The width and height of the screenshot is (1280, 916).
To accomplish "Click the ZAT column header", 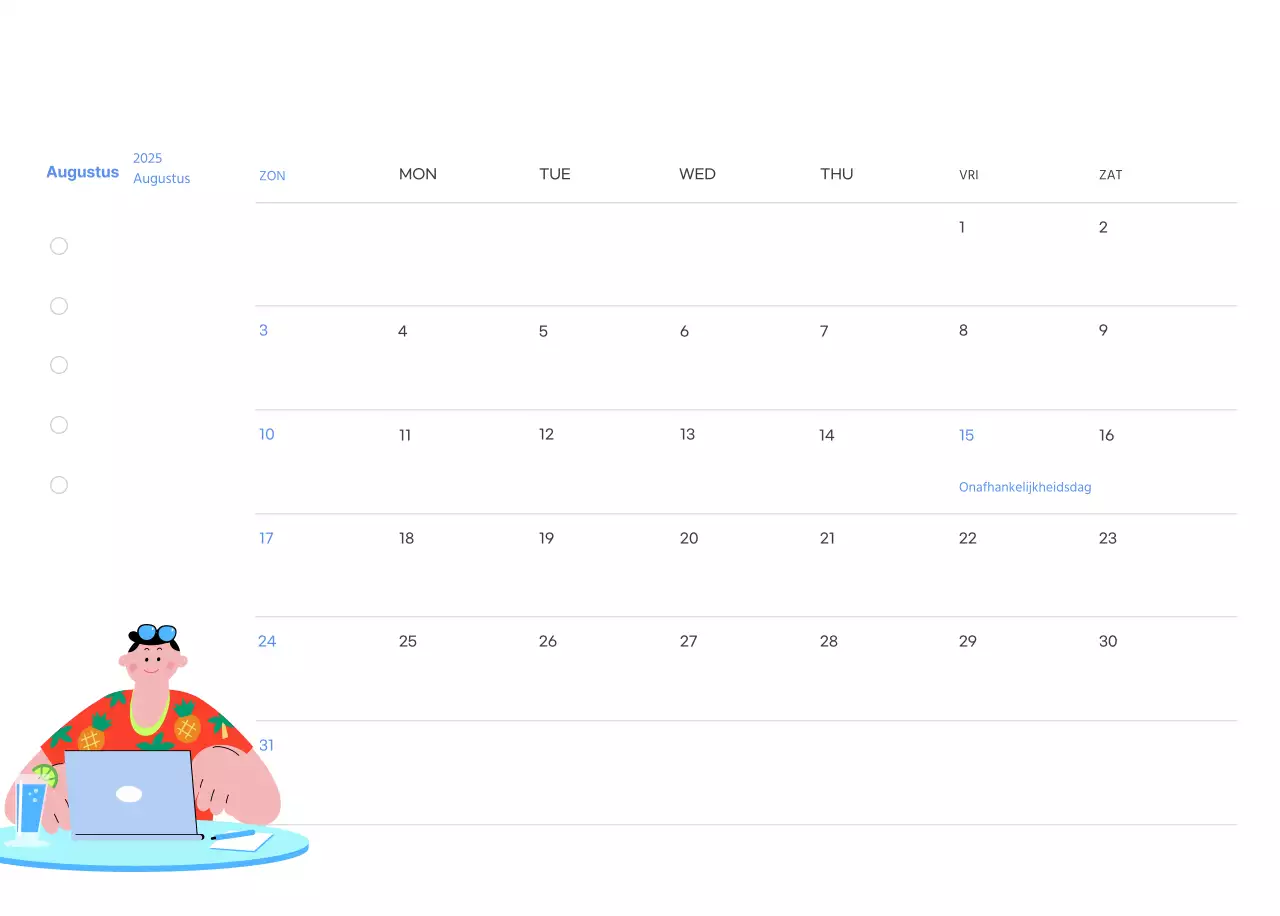I will [x=1110, y=174].
